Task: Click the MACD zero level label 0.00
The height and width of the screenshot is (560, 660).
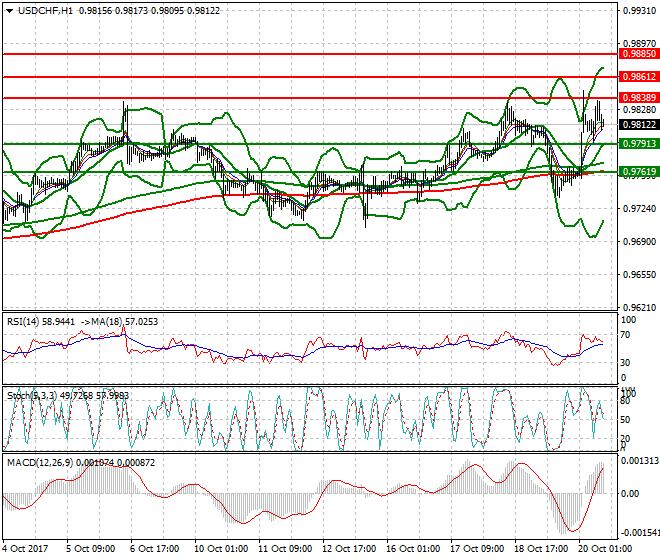Action: 630,493
